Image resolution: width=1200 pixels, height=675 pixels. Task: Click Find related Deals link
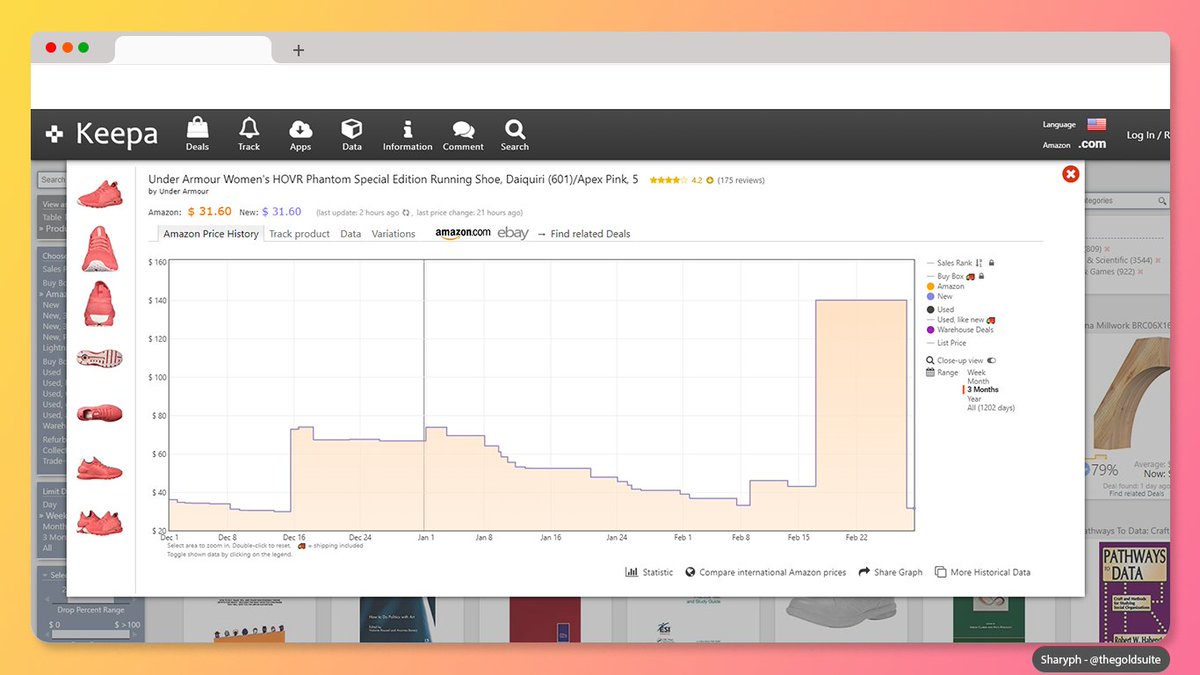coord(589,233)
